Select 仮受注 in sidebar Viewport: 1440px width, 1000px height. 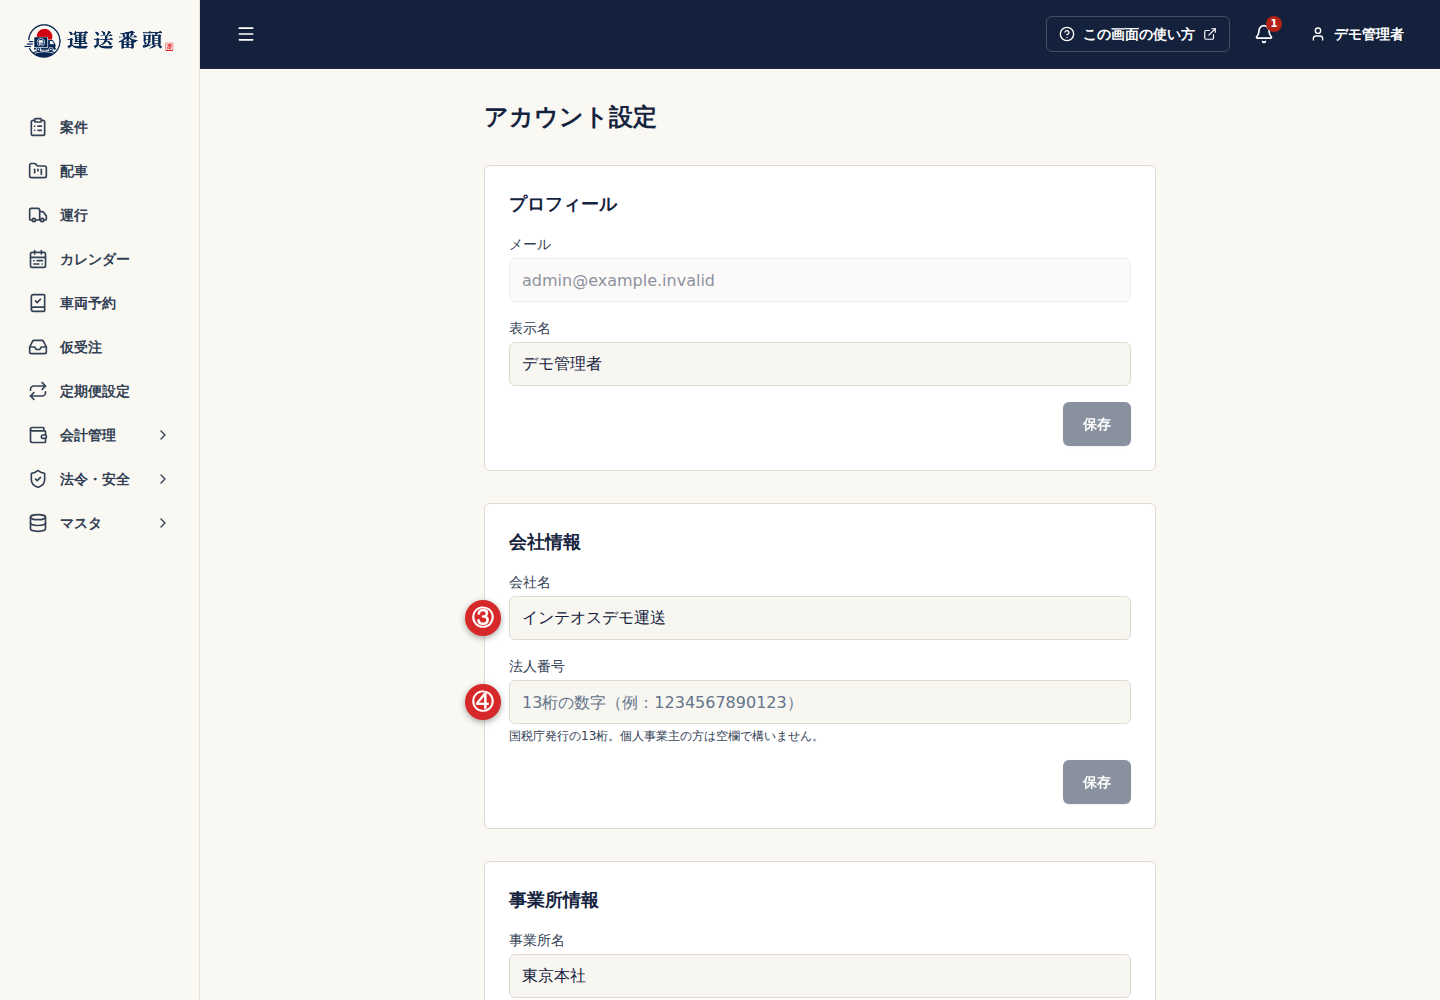tap(99, 347)
